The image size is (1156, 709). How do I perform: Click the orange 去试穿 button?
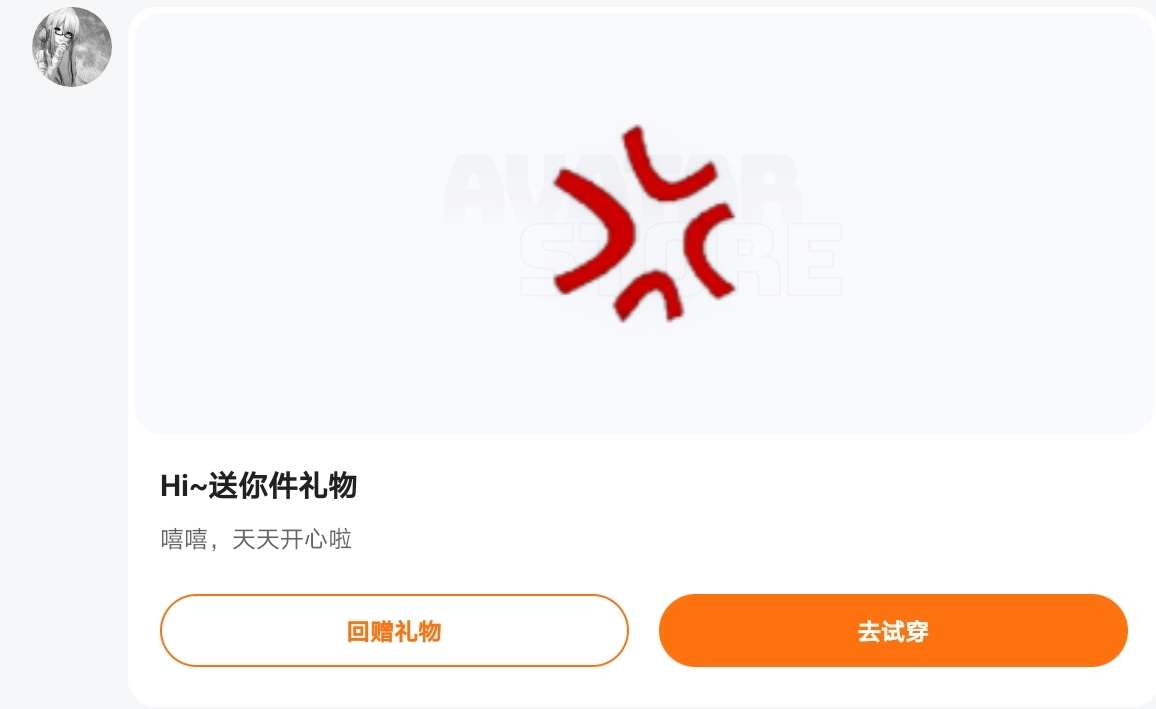893,631
